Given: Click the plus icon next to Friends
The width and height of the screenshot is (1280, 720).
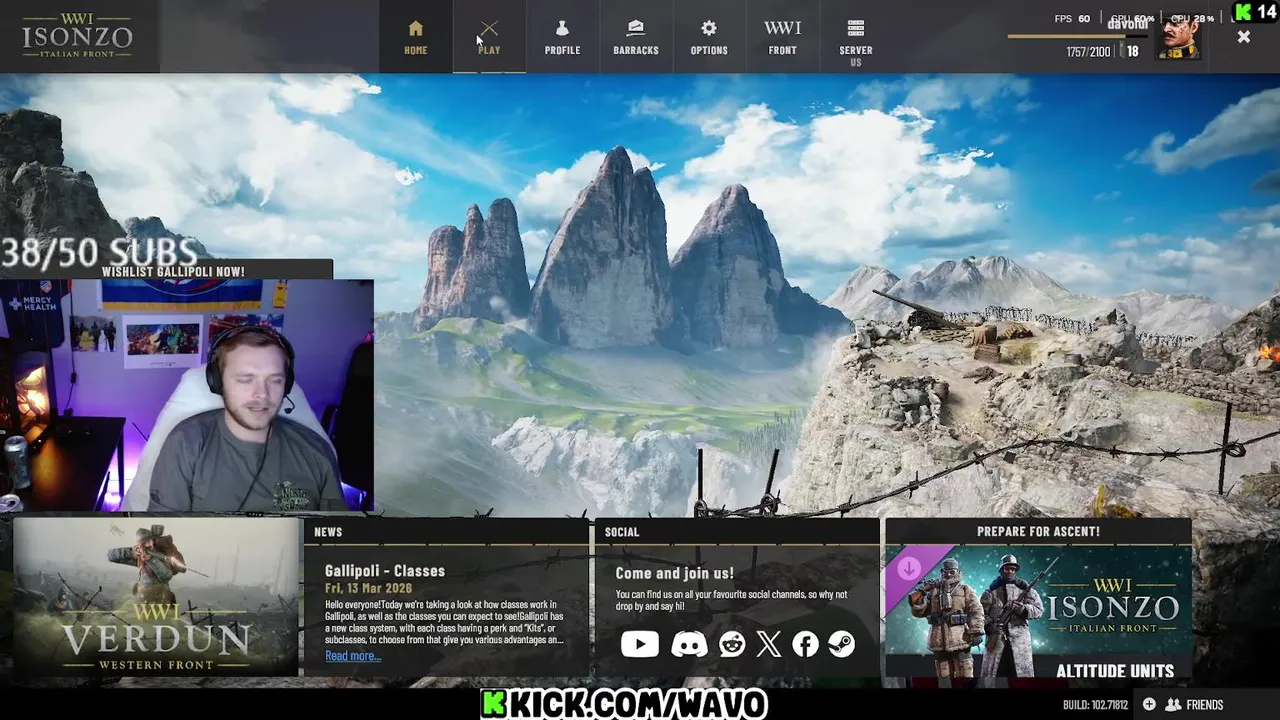Looking at the screenshot, I should click(1149, 705).
